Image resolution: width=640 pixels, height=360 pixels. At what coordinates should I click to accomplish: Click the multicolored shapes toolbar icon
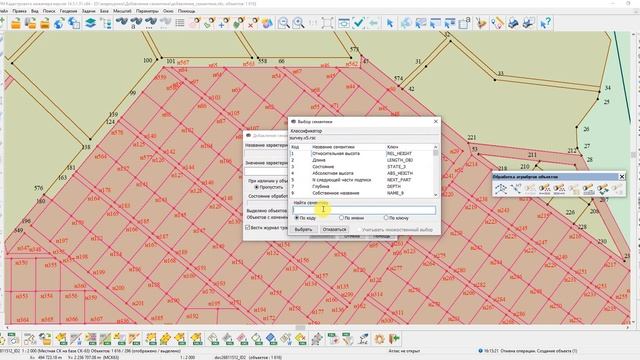267,23
